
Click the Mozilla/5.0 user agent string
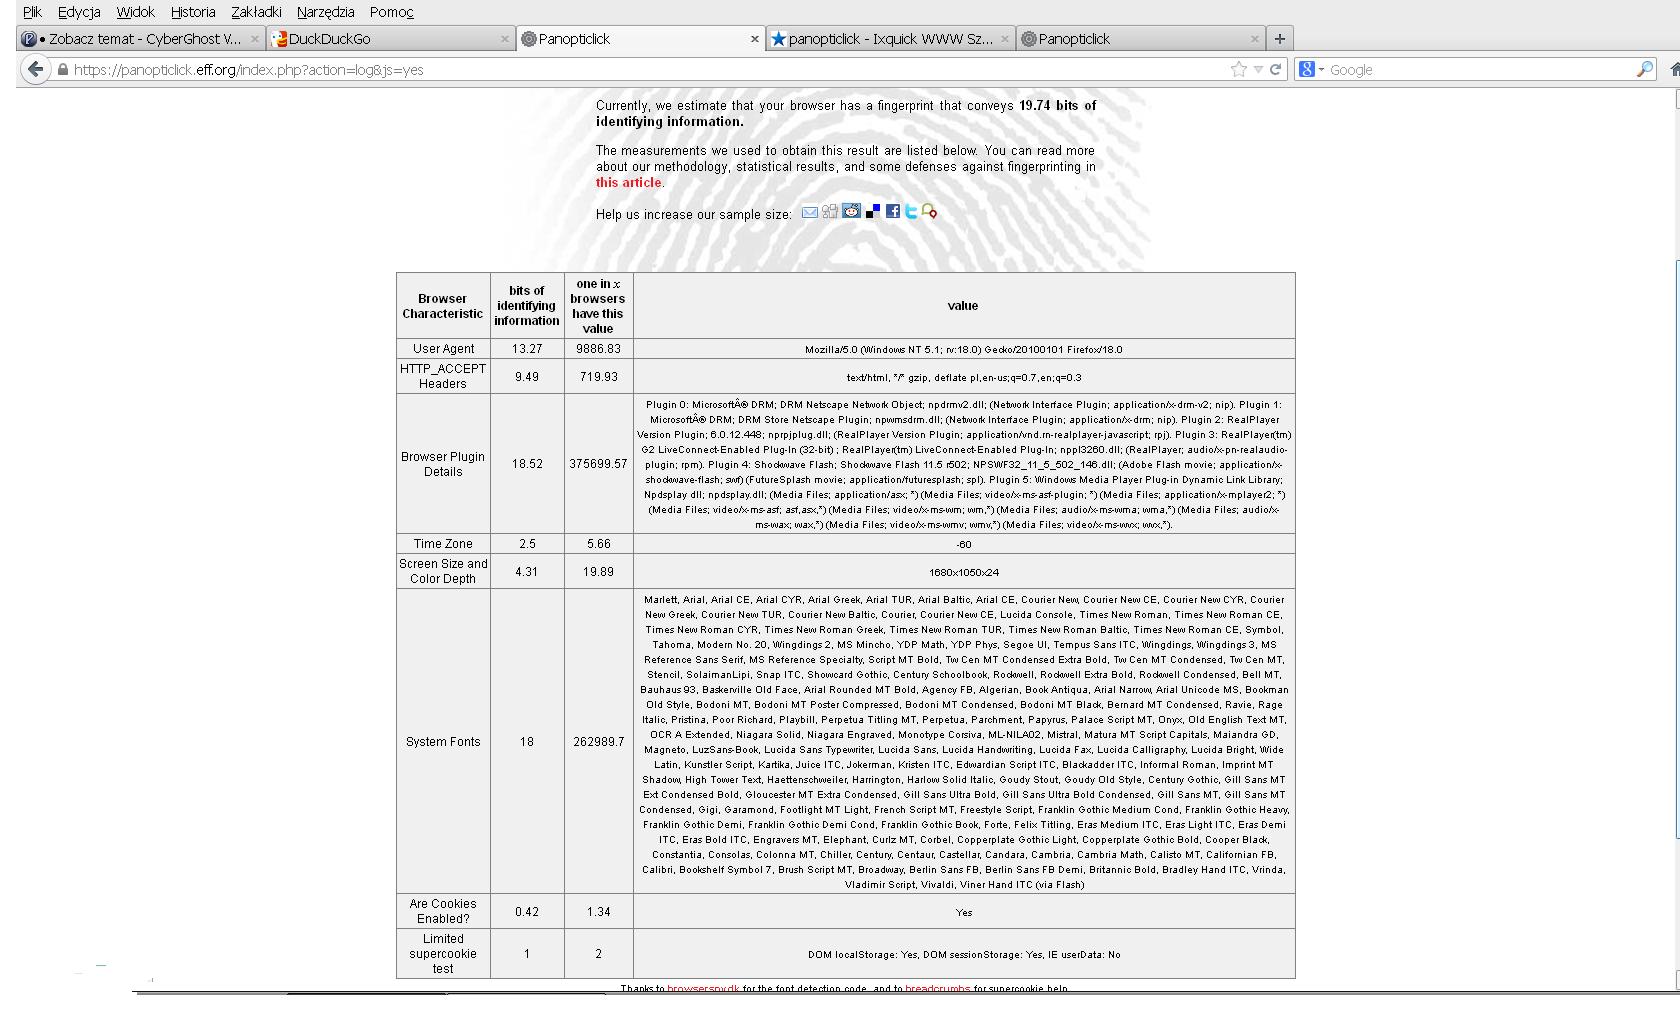963,350
